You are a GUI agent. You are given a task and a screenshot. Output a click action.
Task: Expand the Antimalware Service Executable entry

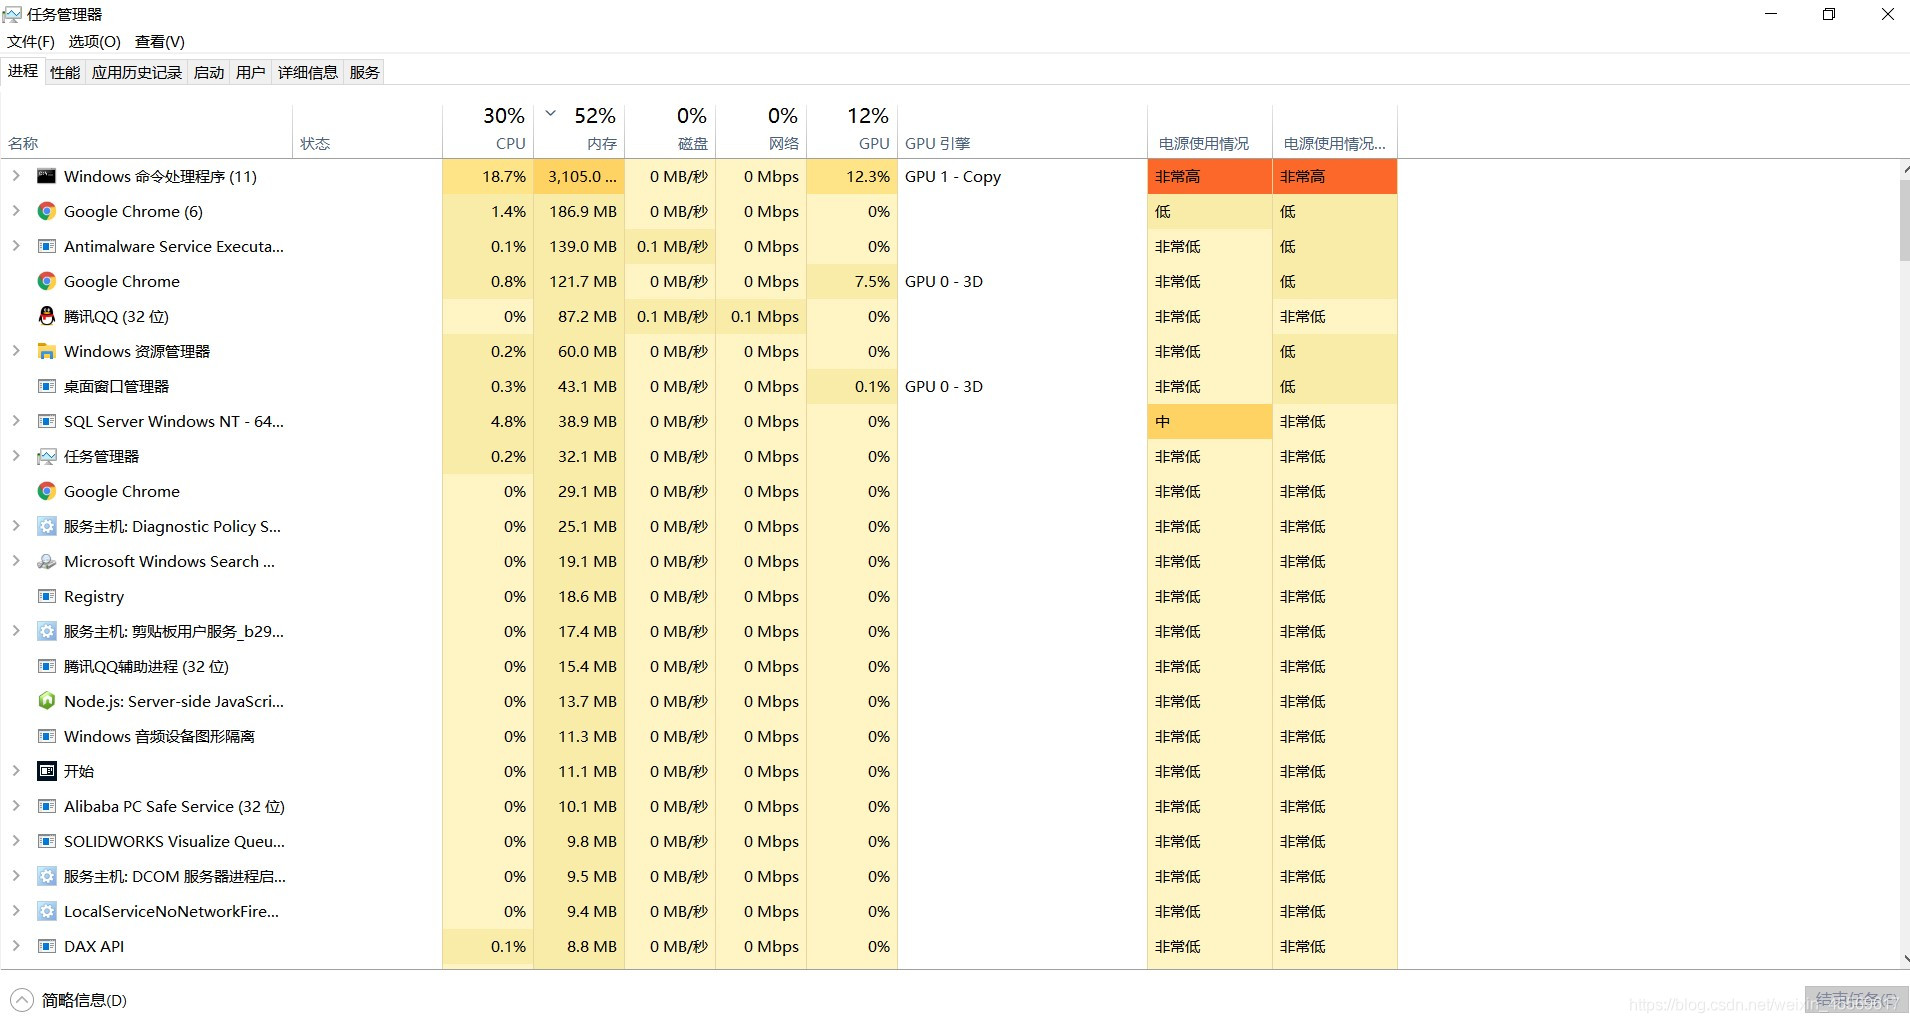[x=16, y=246]
